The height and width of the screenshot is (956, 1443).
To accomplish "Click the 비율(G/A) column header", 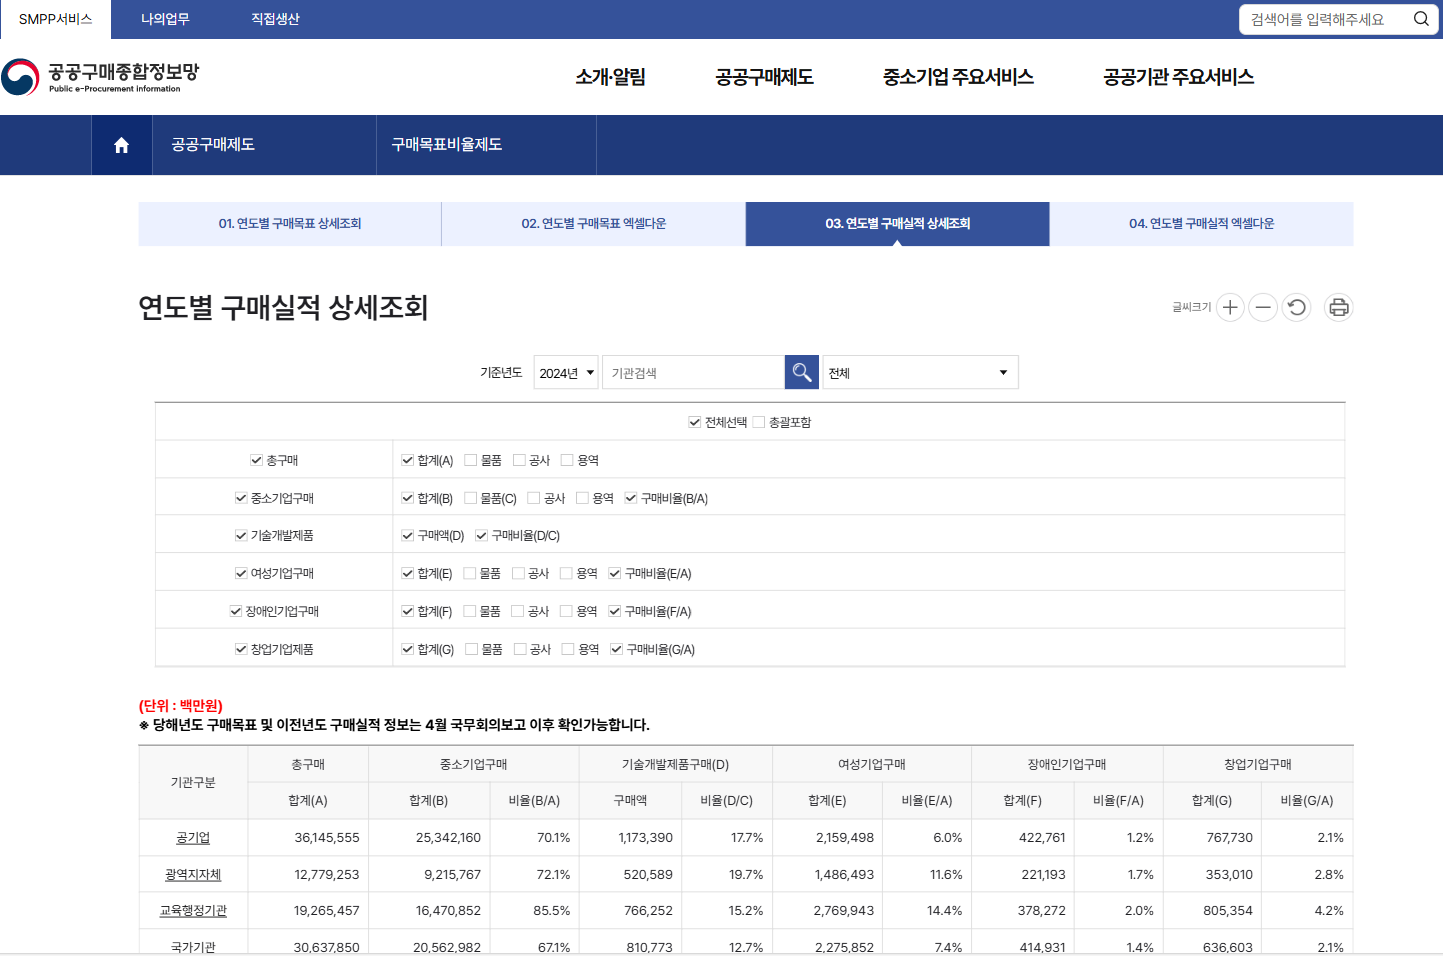I will point(1306,801).
